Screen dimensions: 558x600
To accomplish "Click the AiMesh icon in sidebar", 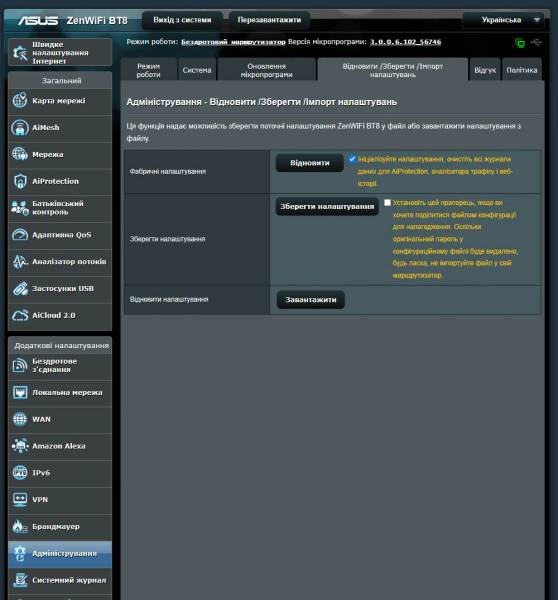I will [20, 127].
